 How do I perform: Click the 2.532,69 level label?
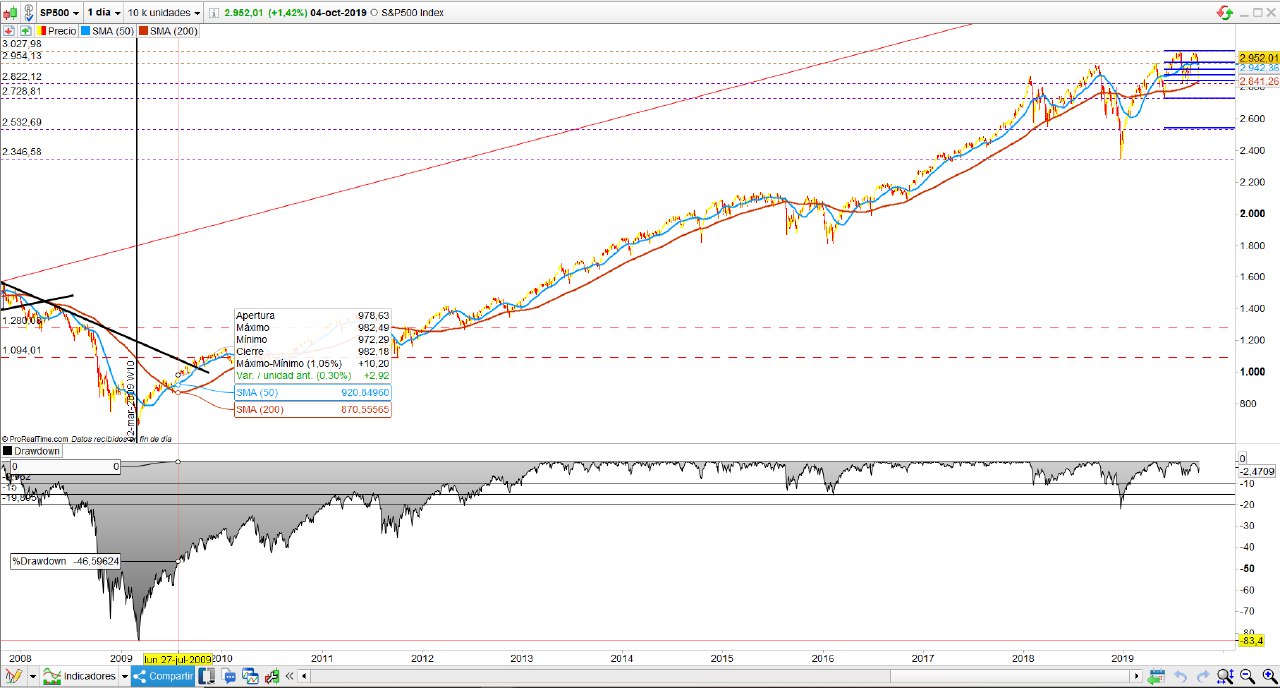pos(21,122)
